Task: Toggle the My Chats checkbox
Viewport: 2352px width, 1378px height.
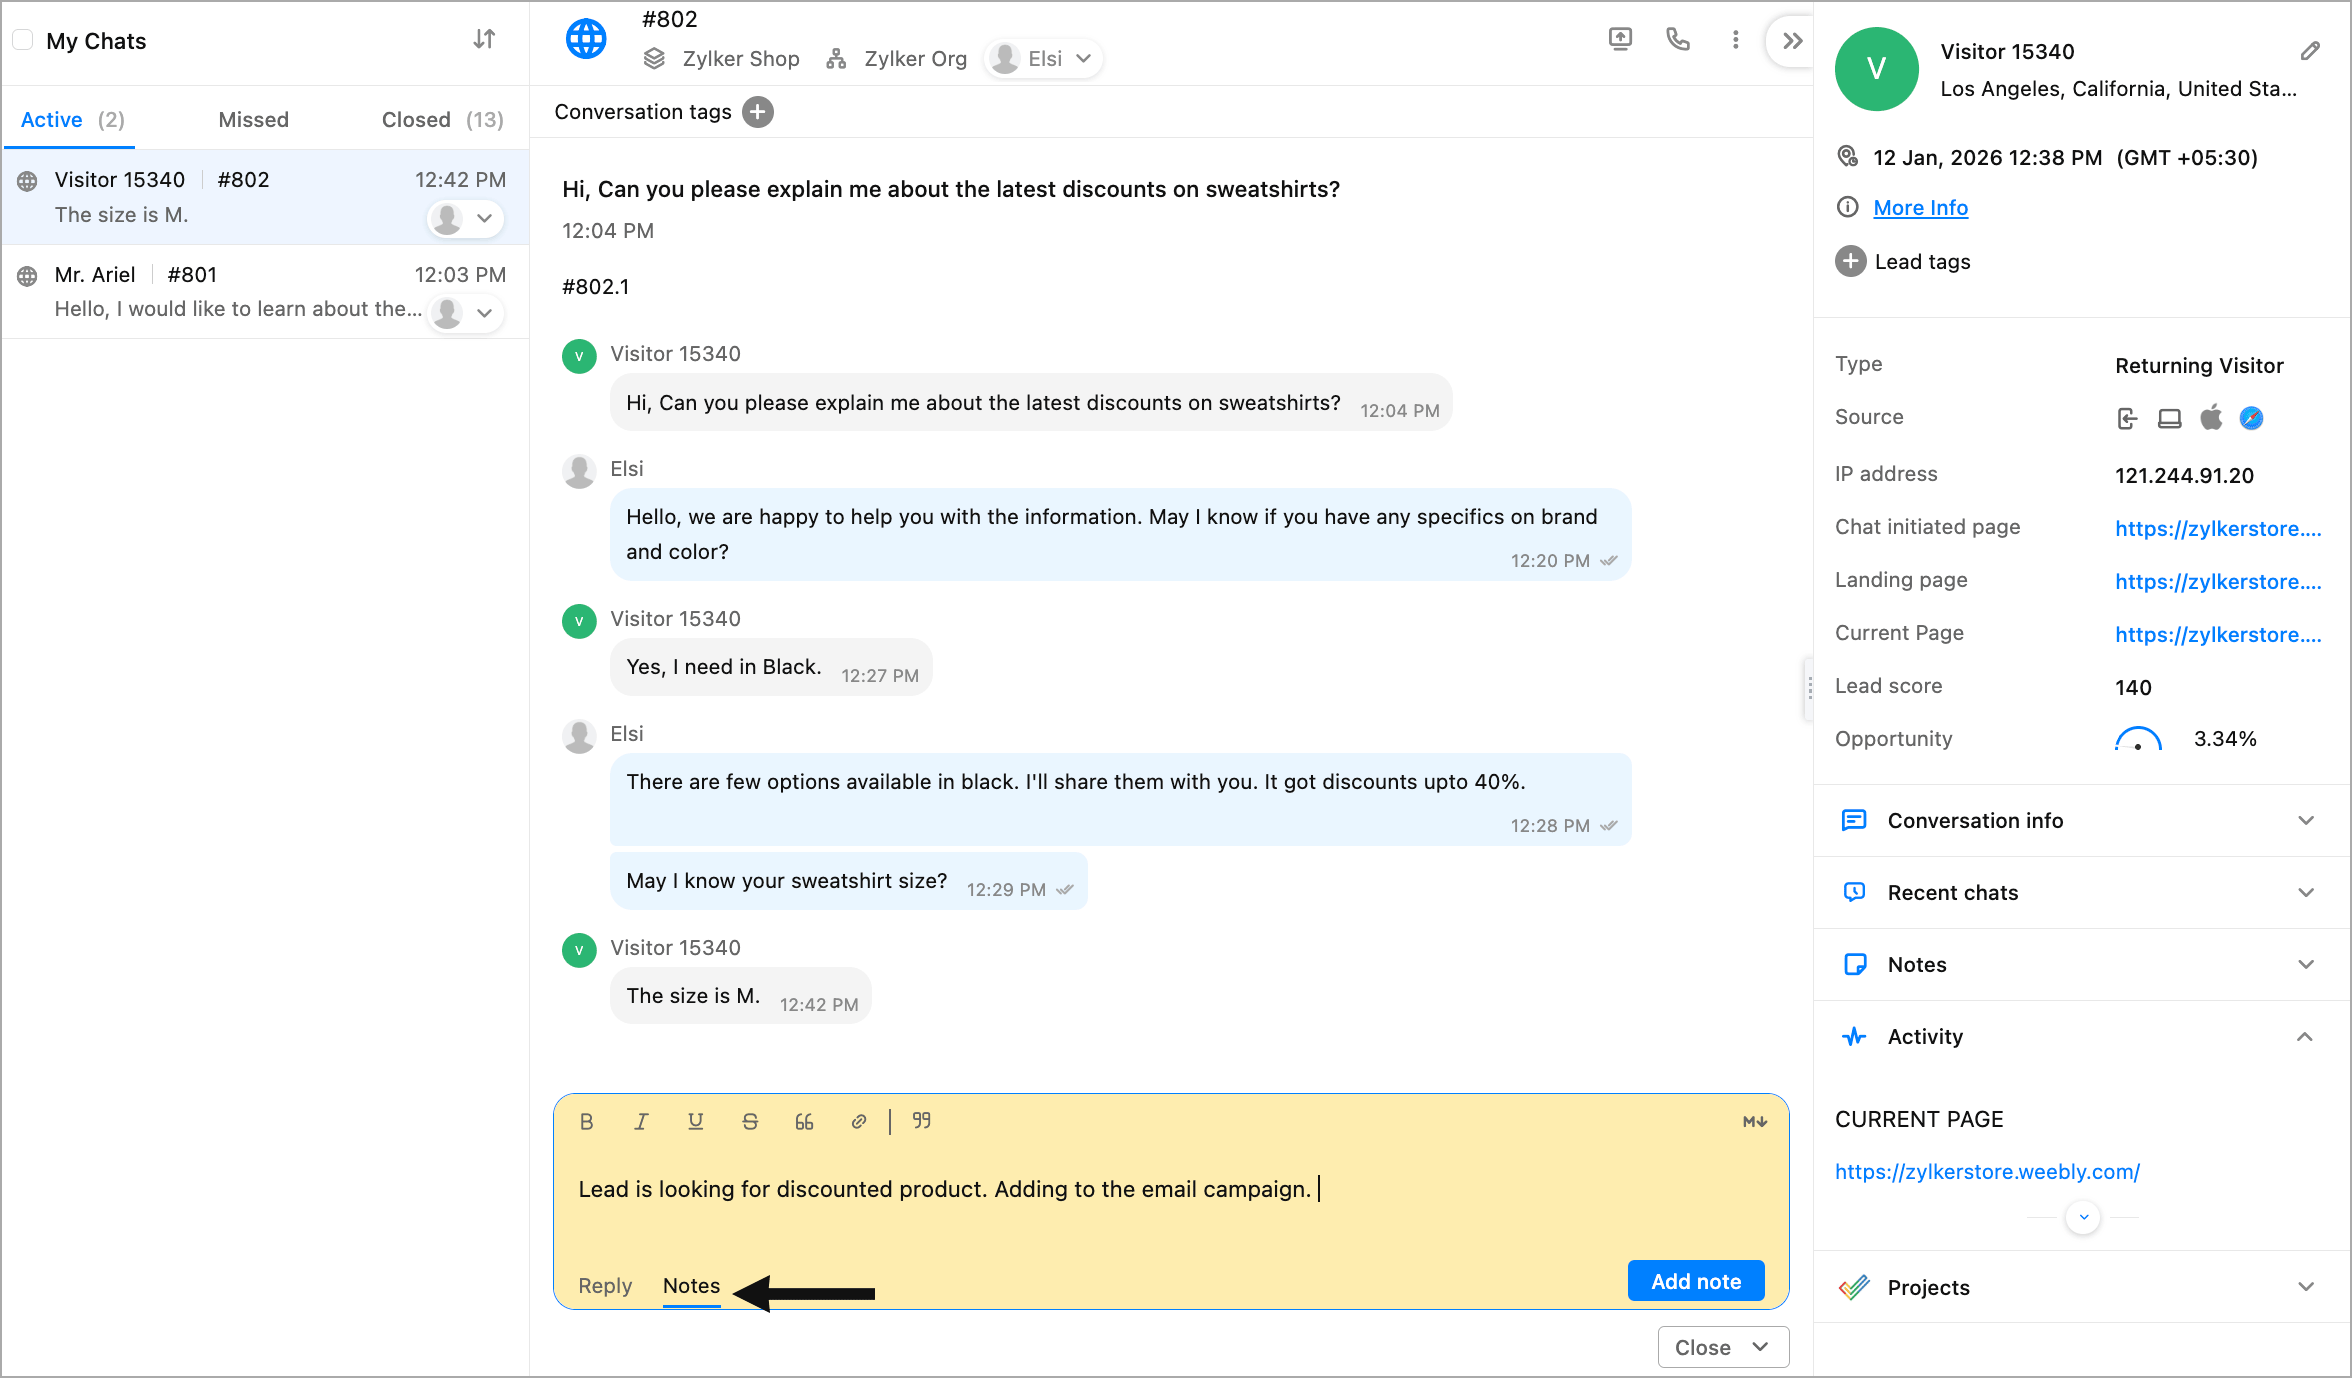Action: coord(23,41)
